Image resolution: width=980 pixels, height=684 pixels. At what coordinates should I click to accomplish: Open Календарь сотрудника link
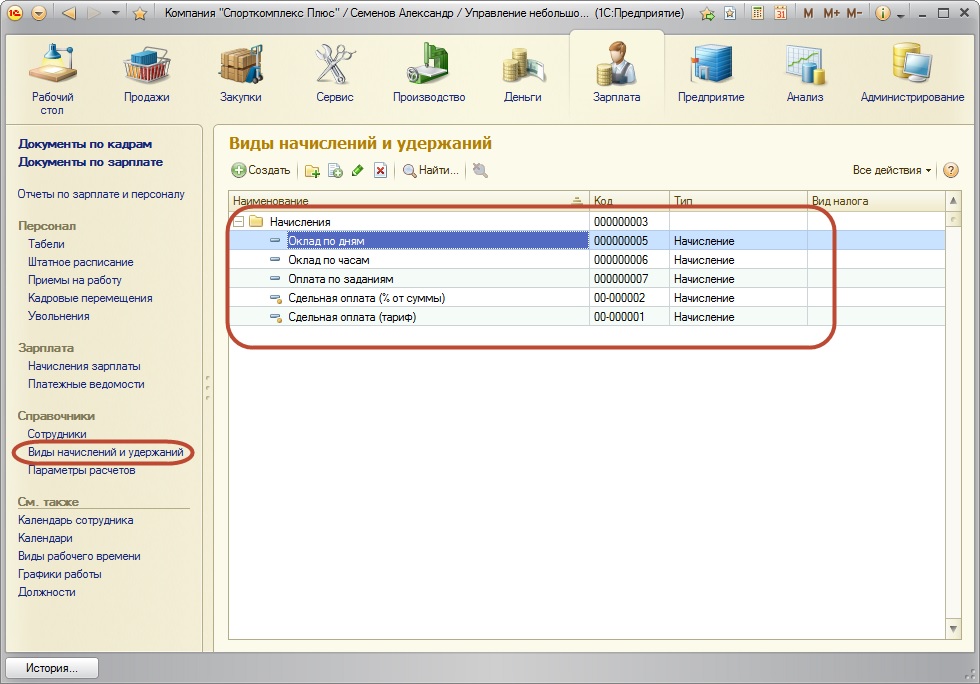(x=76, y=520)
